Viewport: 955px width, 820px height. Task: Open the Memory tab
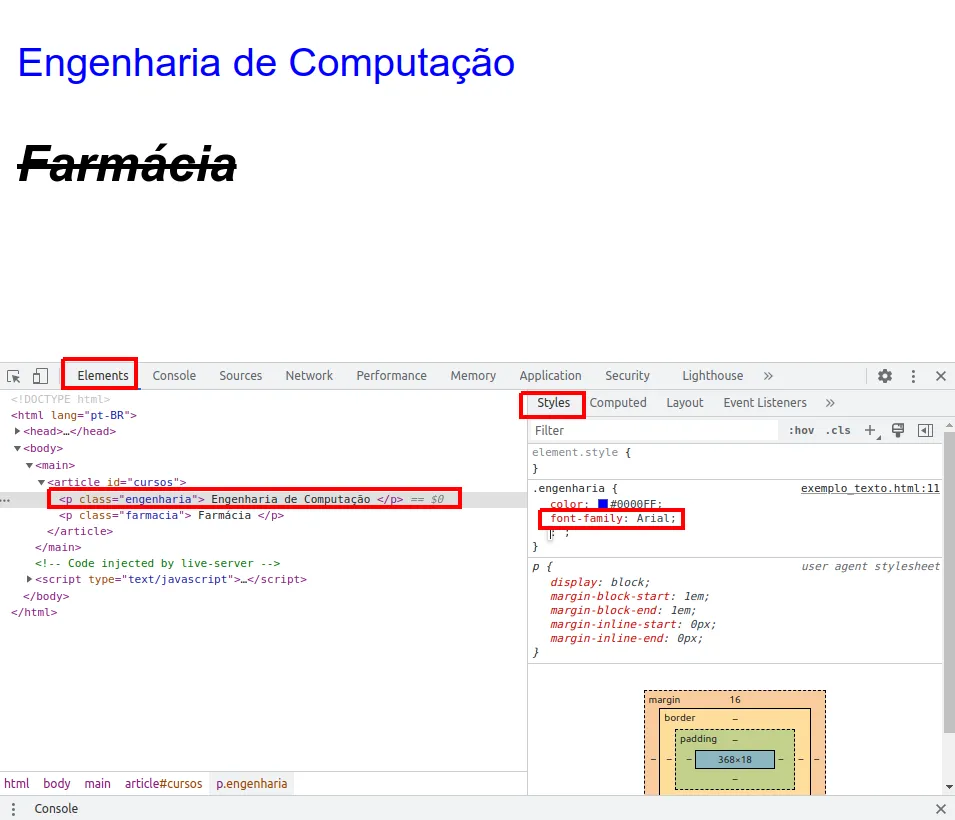click(x=473, y=376)
